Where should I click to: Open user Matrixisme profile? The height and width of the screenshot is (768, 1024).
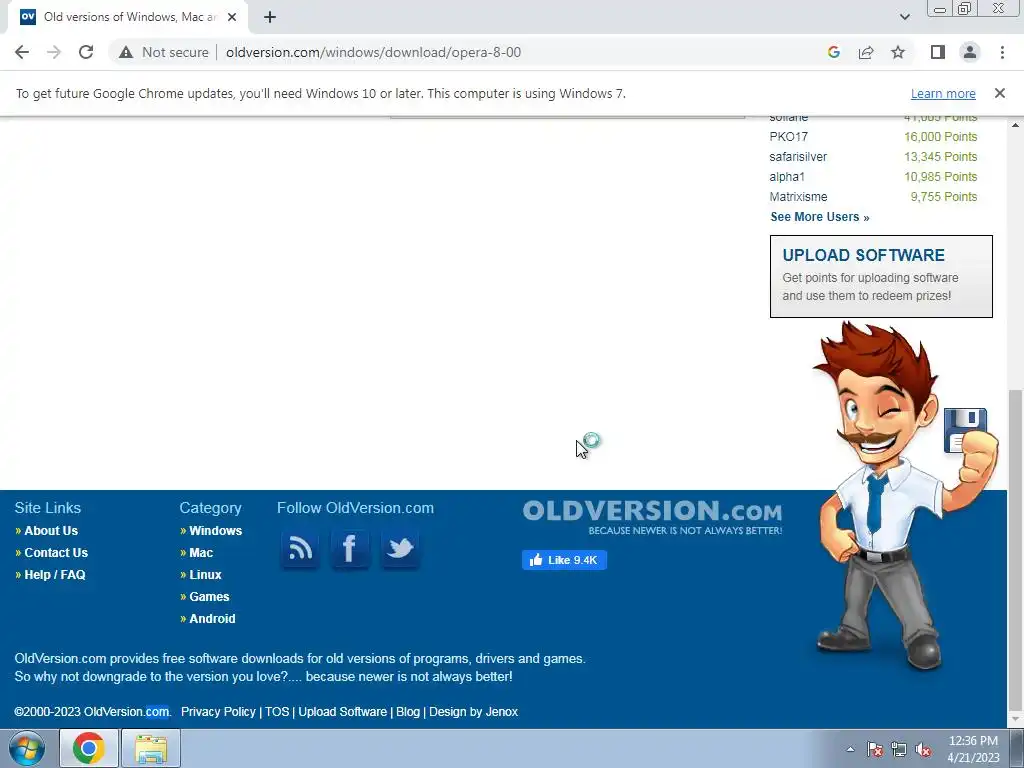click(798, 197)
